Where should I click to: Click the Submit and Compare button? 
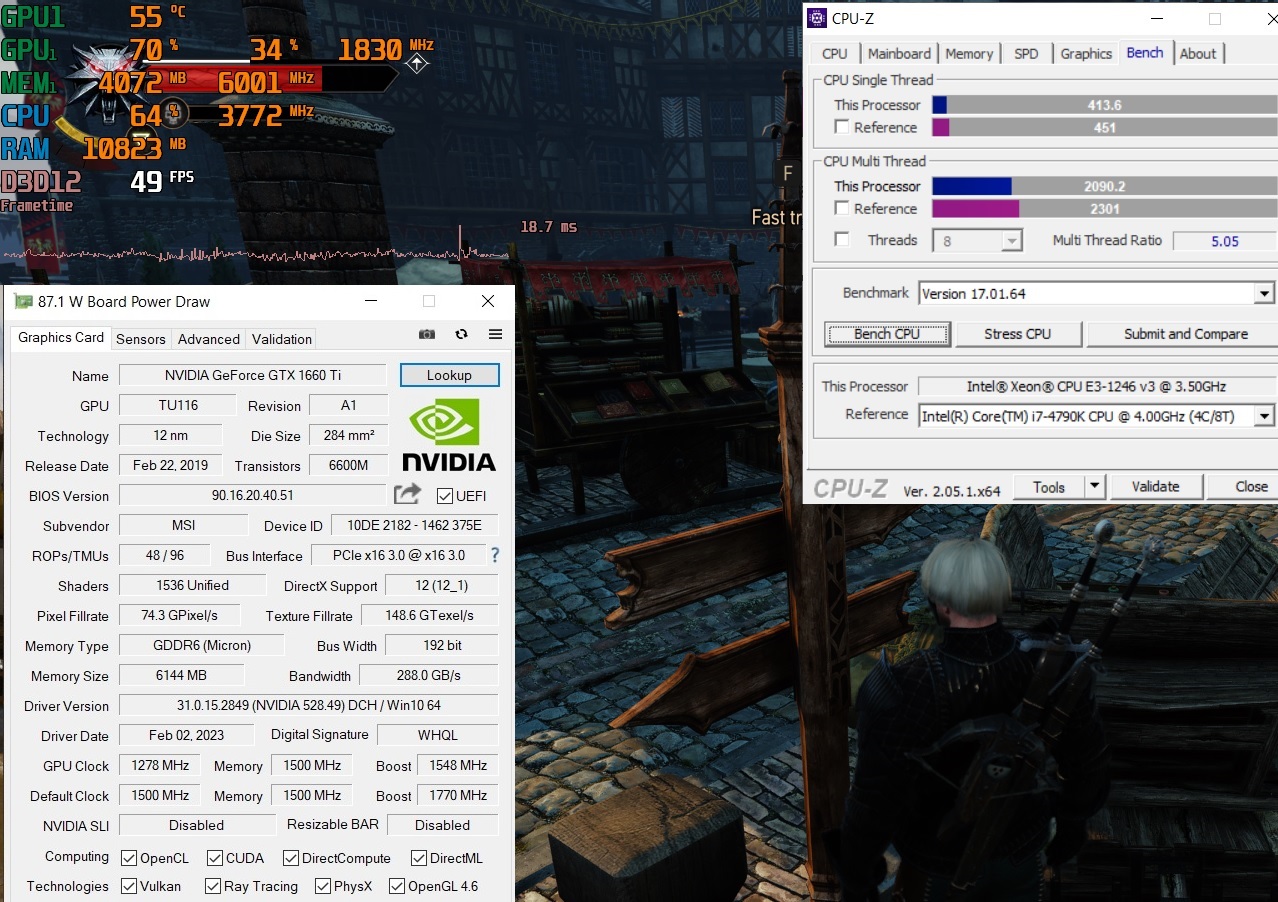pos(1185,334)
